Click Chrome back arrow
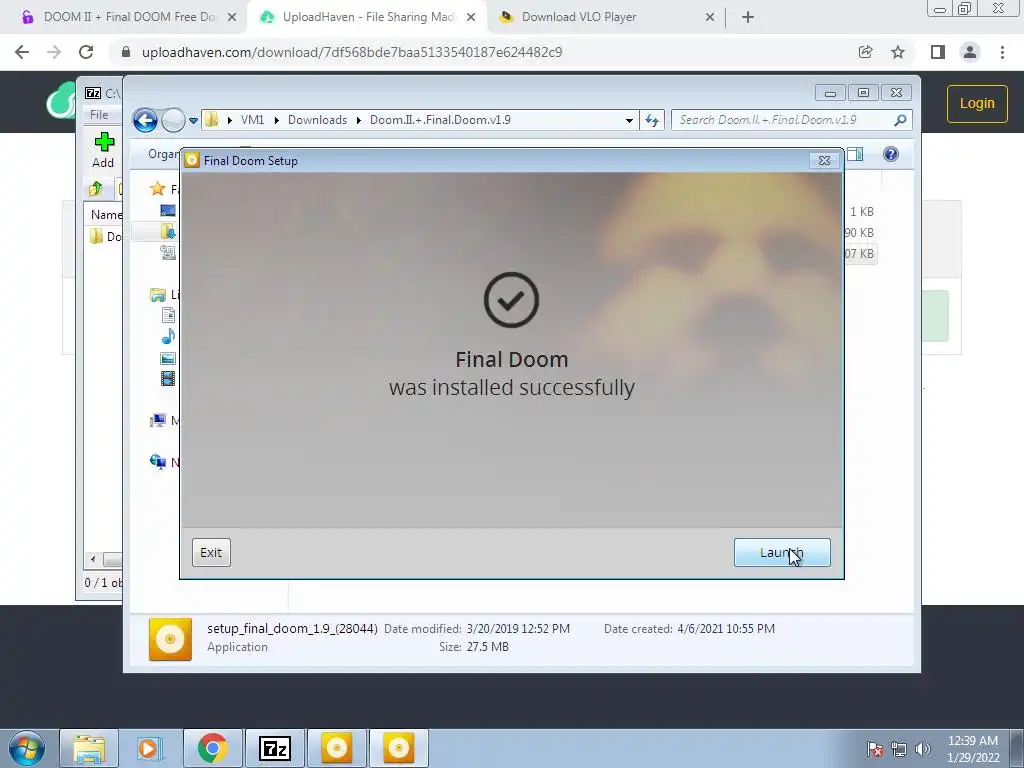 [22, 52]
